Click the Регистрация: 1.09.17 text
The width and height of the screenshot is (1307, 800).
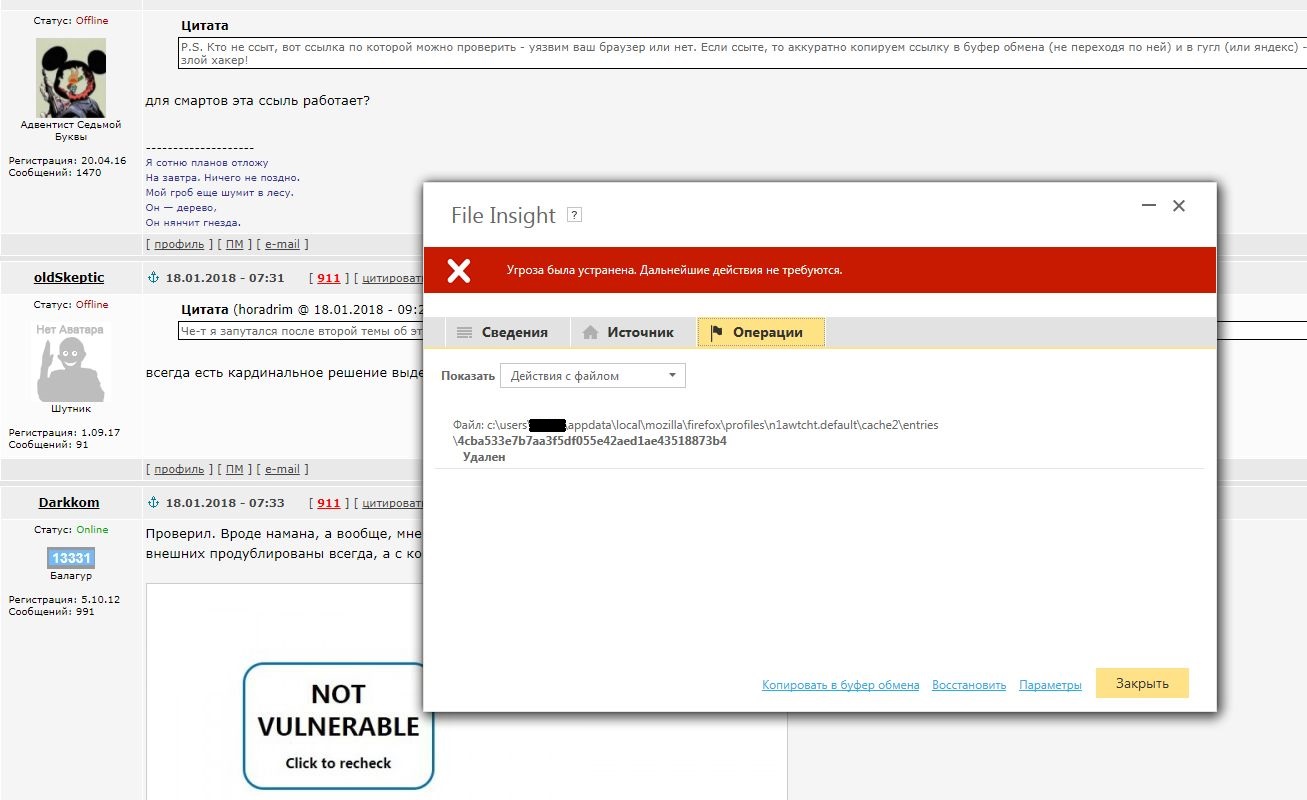64,433
